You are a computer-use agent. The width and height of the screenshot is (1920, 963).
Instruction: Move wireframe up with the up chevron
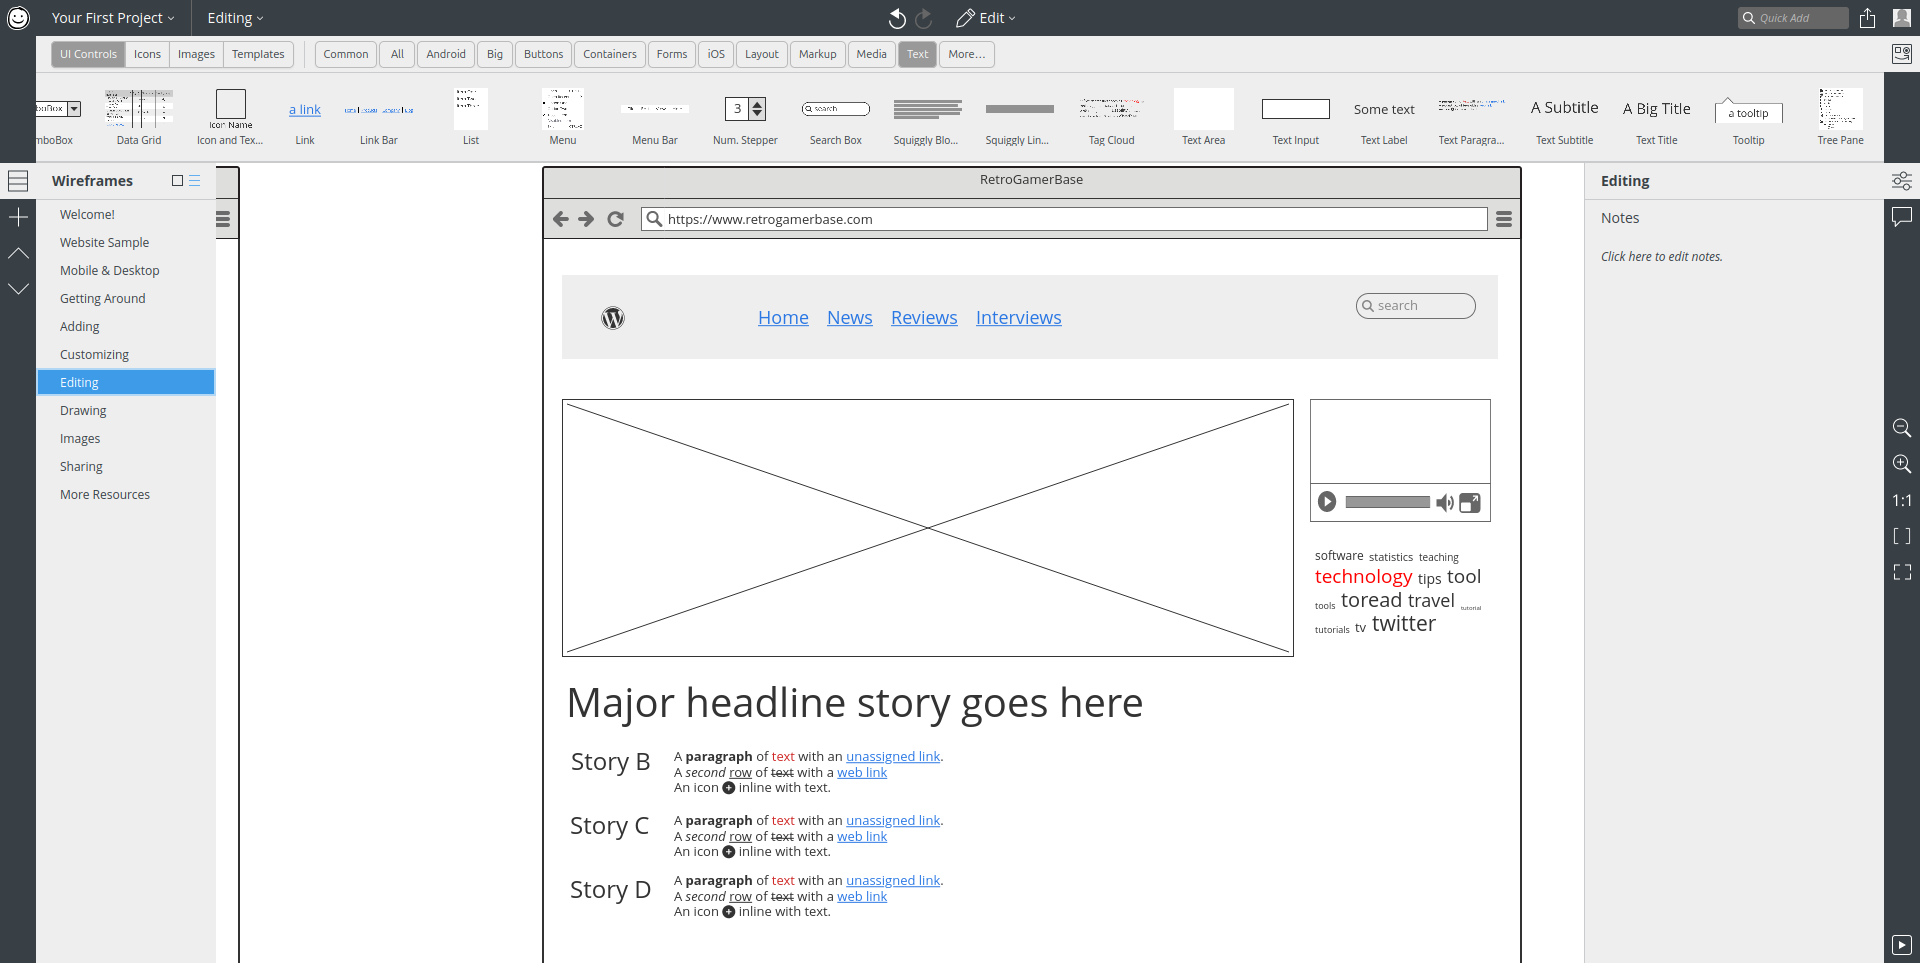point(18,253)
